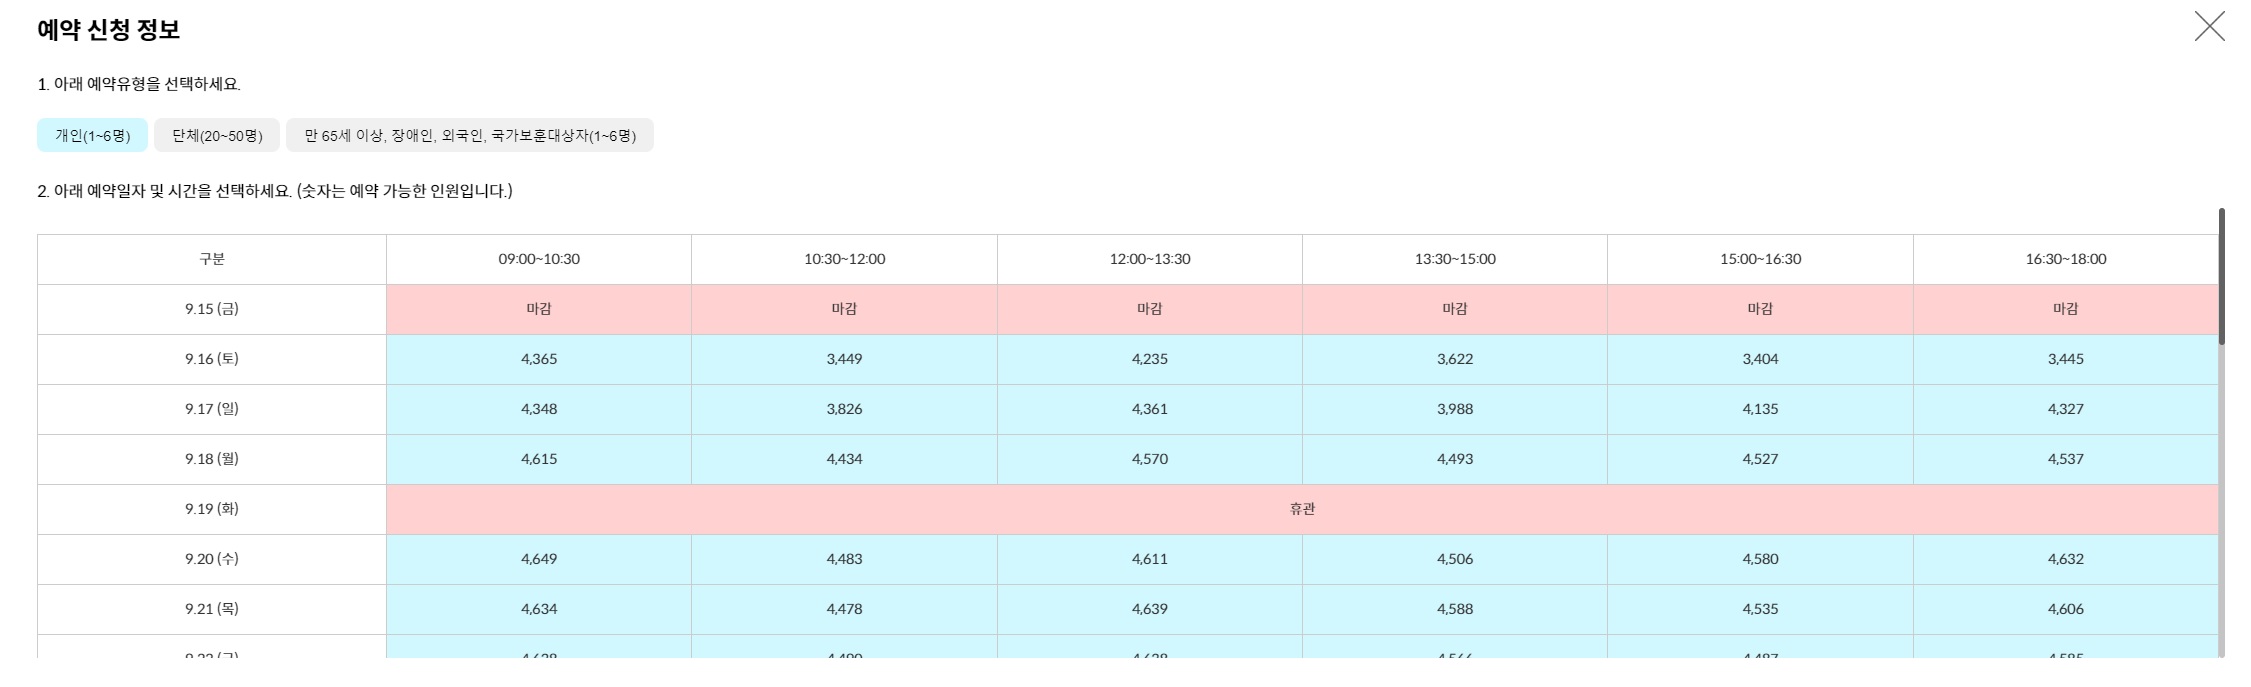
Task: Select 9.17 (일) slot with 3,826 available
Action: pos(844,409)
